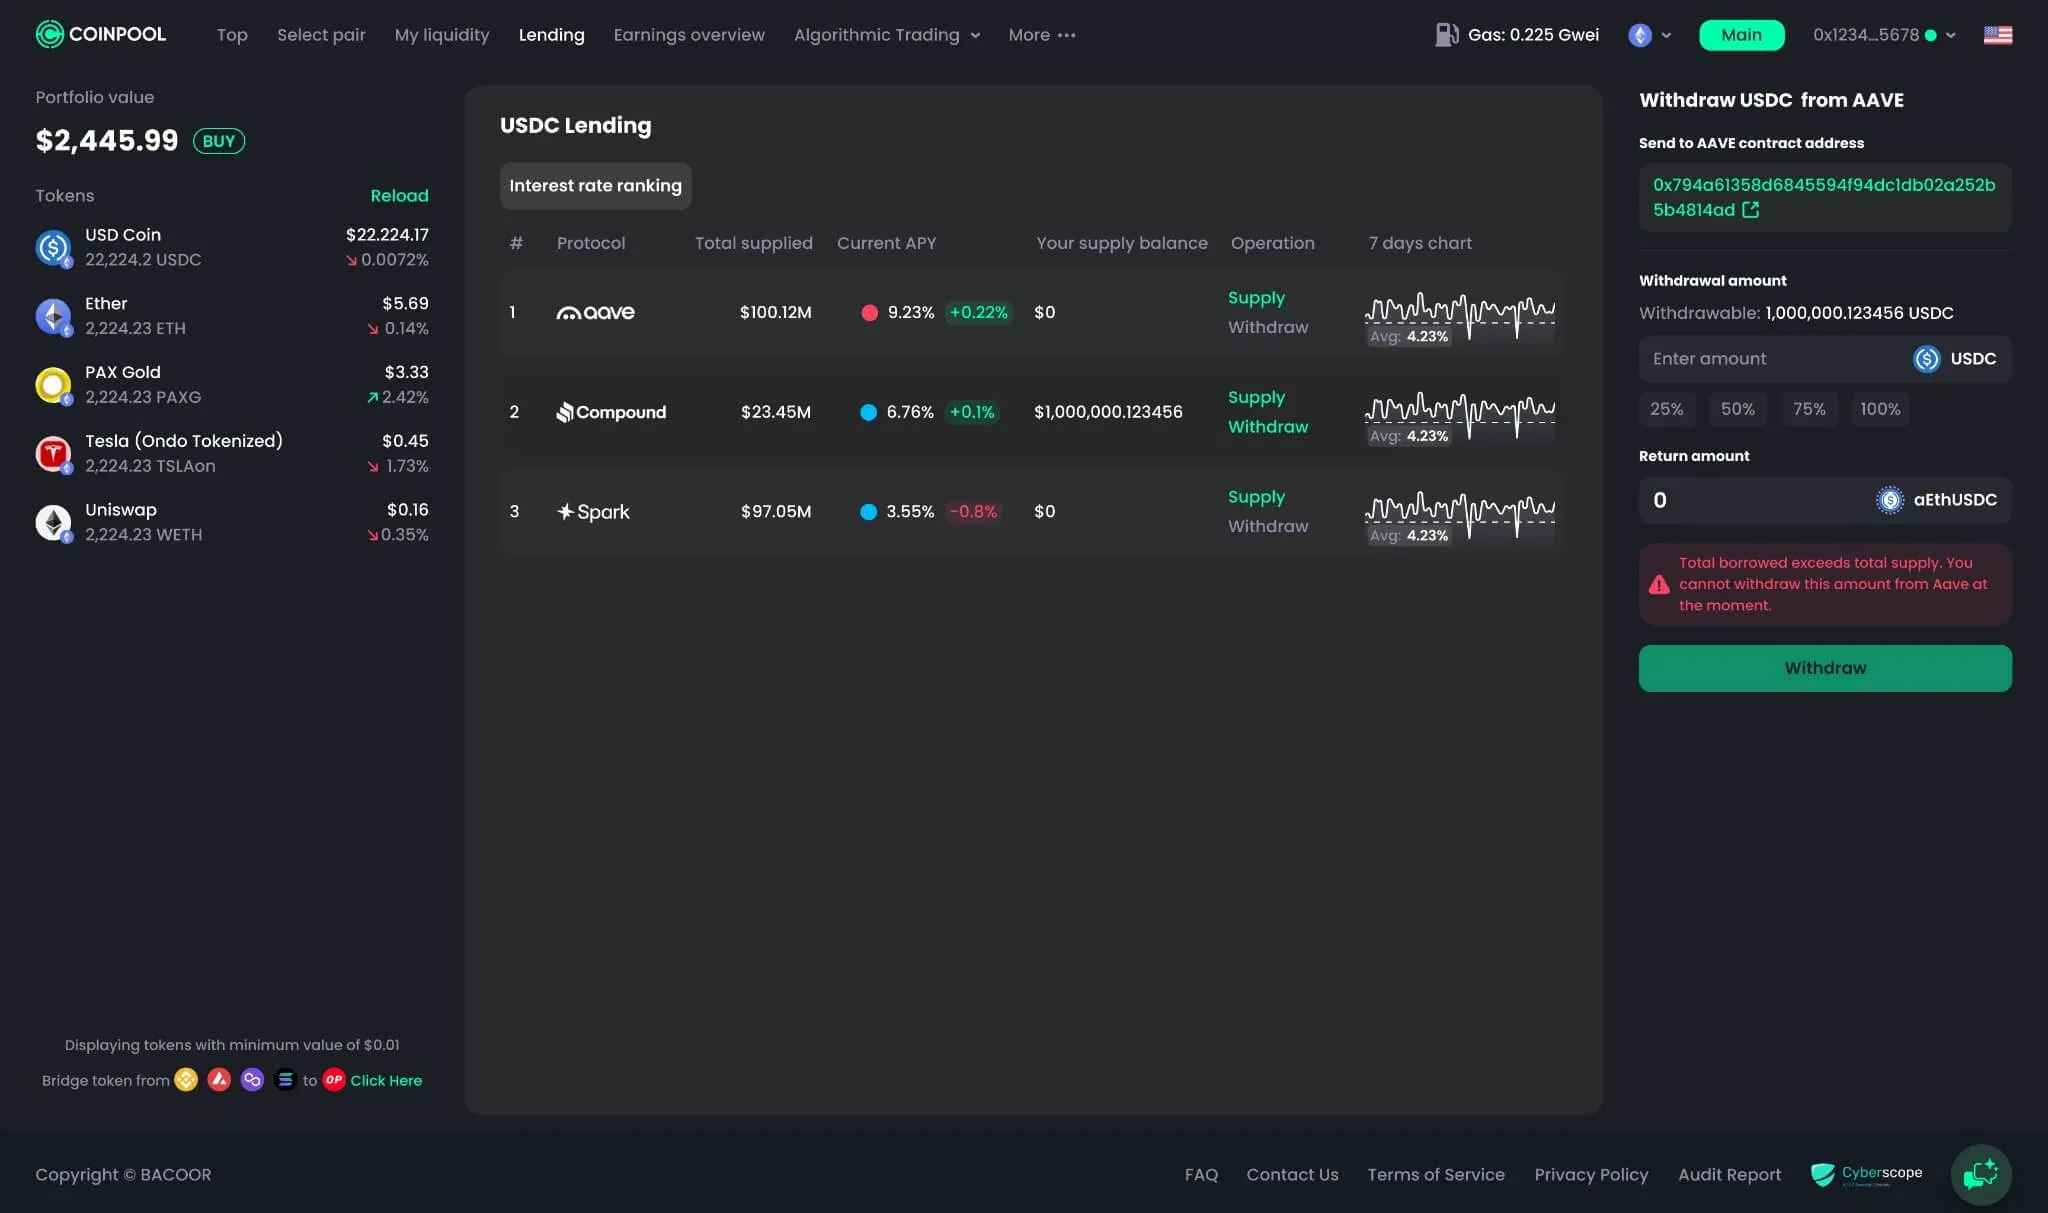Viewport: 2048px width, 1213px height.
Task: Open the chat support bubble icon
Action: [x=1980, y=1174]
